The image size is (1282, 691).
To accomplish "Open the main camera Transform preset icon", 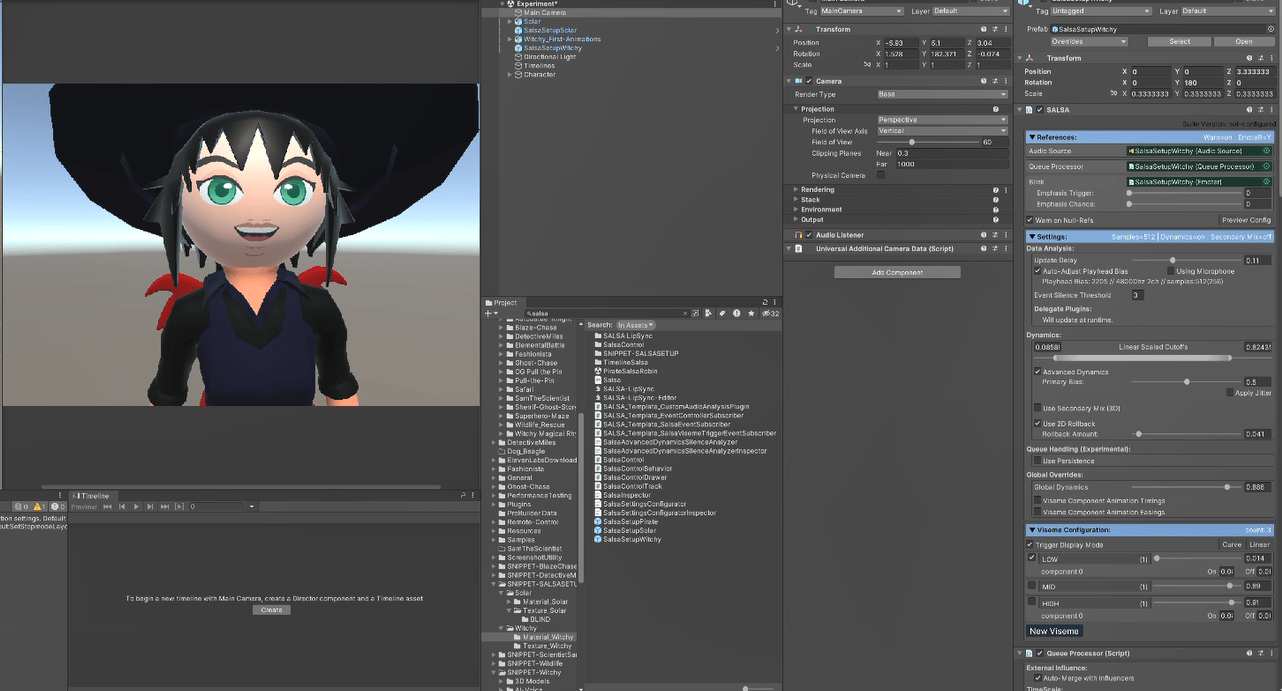I will coord(994,29).
